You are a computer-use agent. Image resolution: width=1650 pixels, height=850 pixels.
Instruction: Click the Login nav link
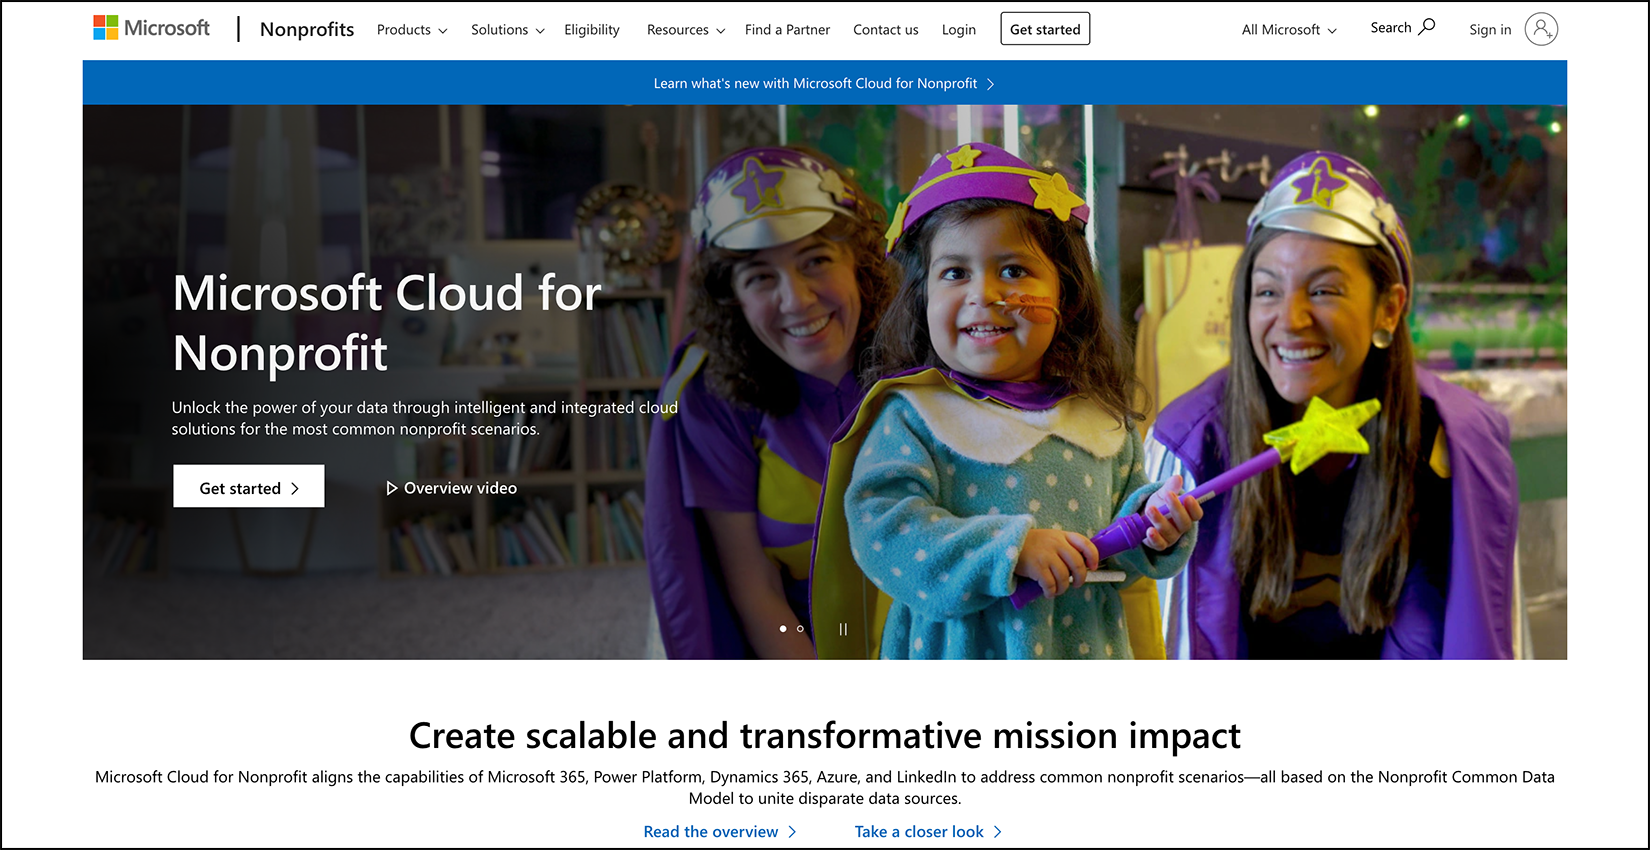(959, 30)
